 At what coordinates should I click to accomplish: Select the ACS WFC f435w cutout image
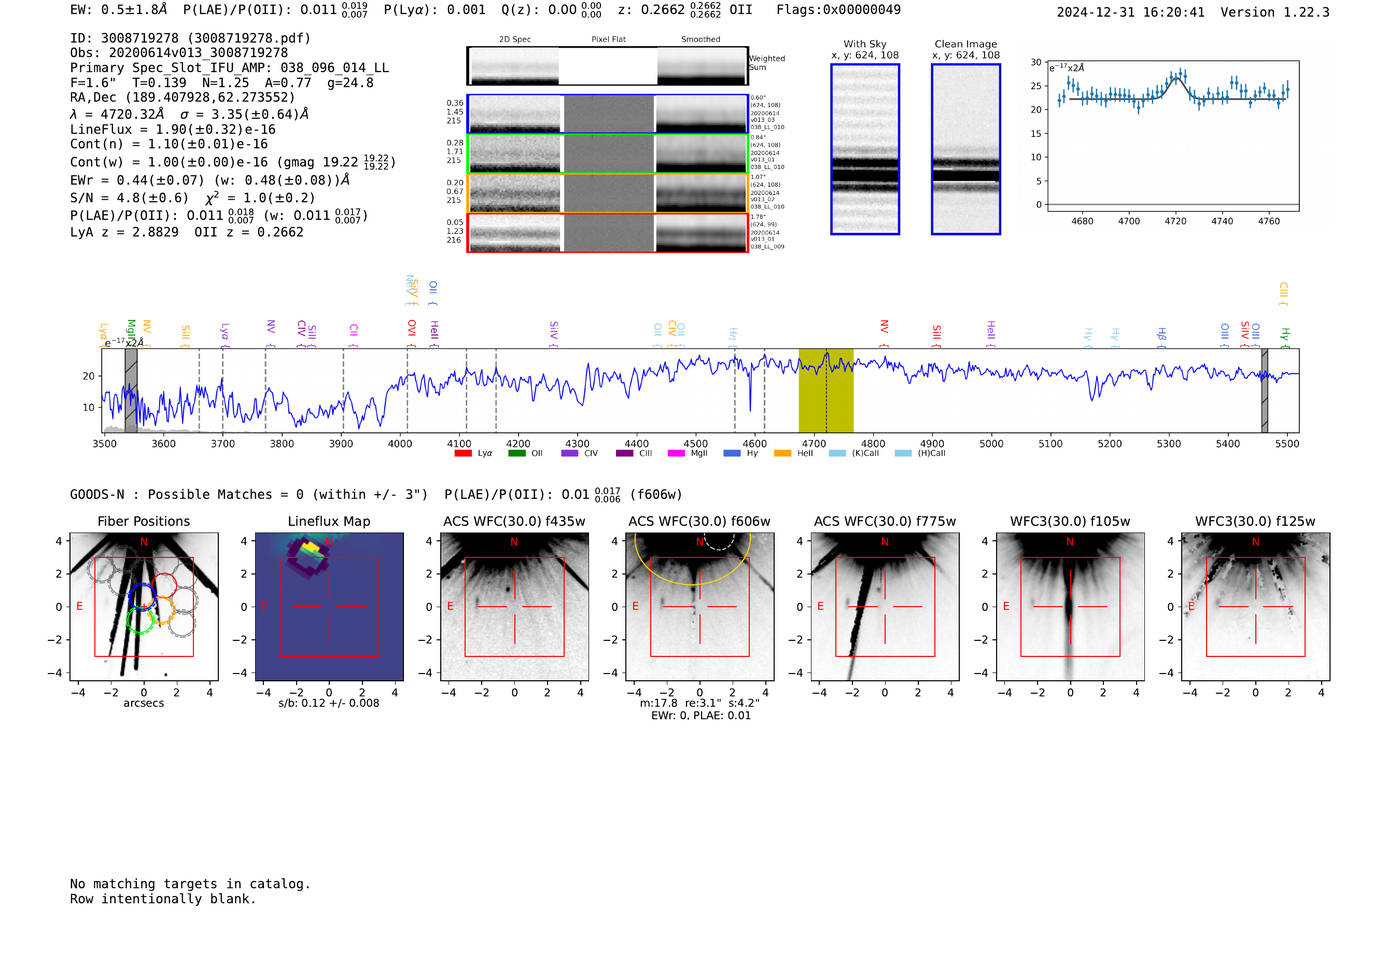point(514,607)
